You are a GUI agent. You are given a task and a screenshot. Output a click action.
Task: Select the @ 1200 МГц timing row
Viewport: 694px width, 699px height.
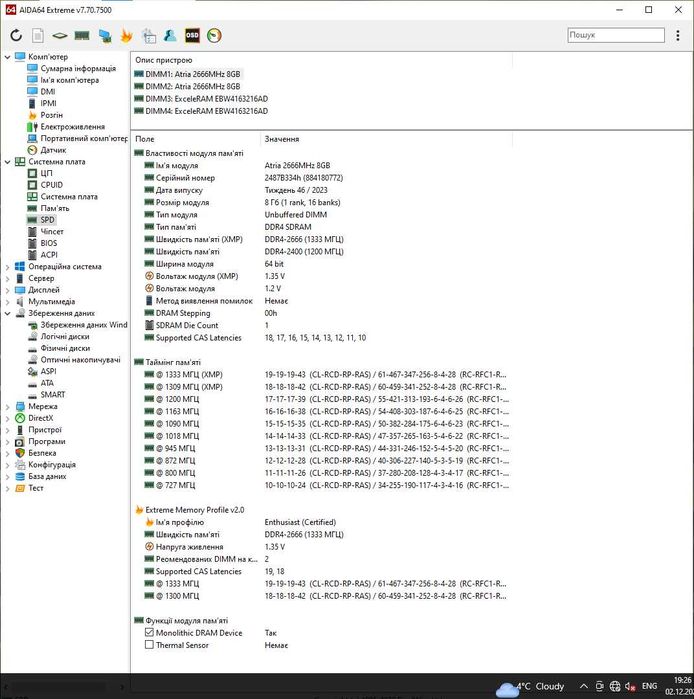[321, 399]
